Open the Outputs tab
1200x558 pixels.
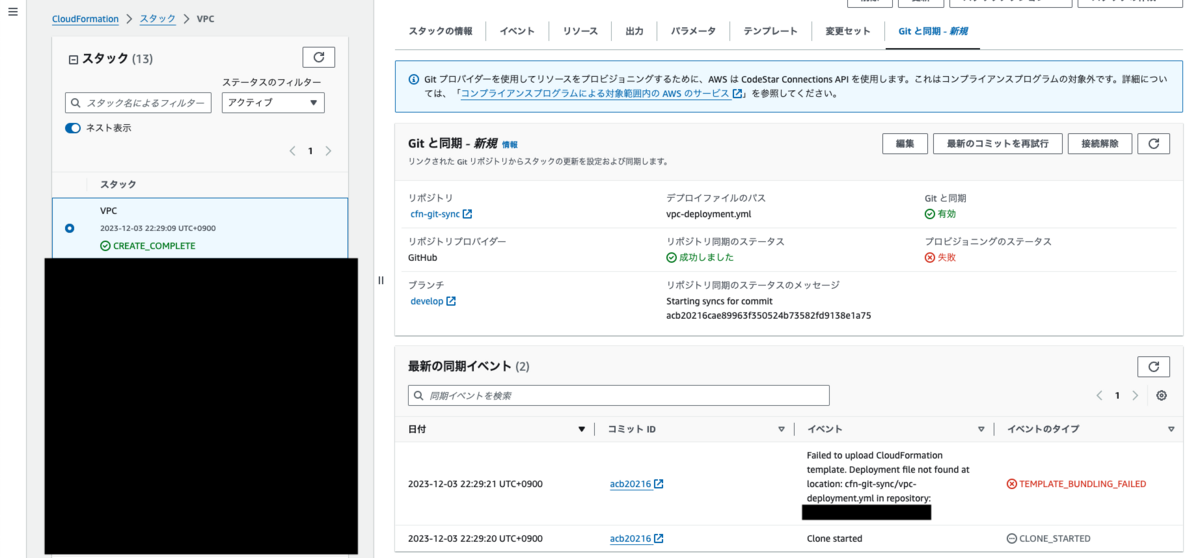click(x=635, y=31)
